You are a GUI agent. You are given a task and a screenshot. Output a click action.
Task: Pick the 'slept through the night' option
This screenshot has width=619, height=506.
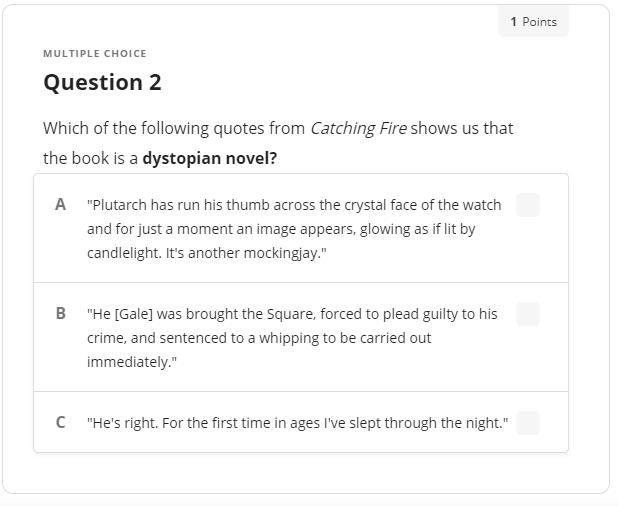(297, 423)
